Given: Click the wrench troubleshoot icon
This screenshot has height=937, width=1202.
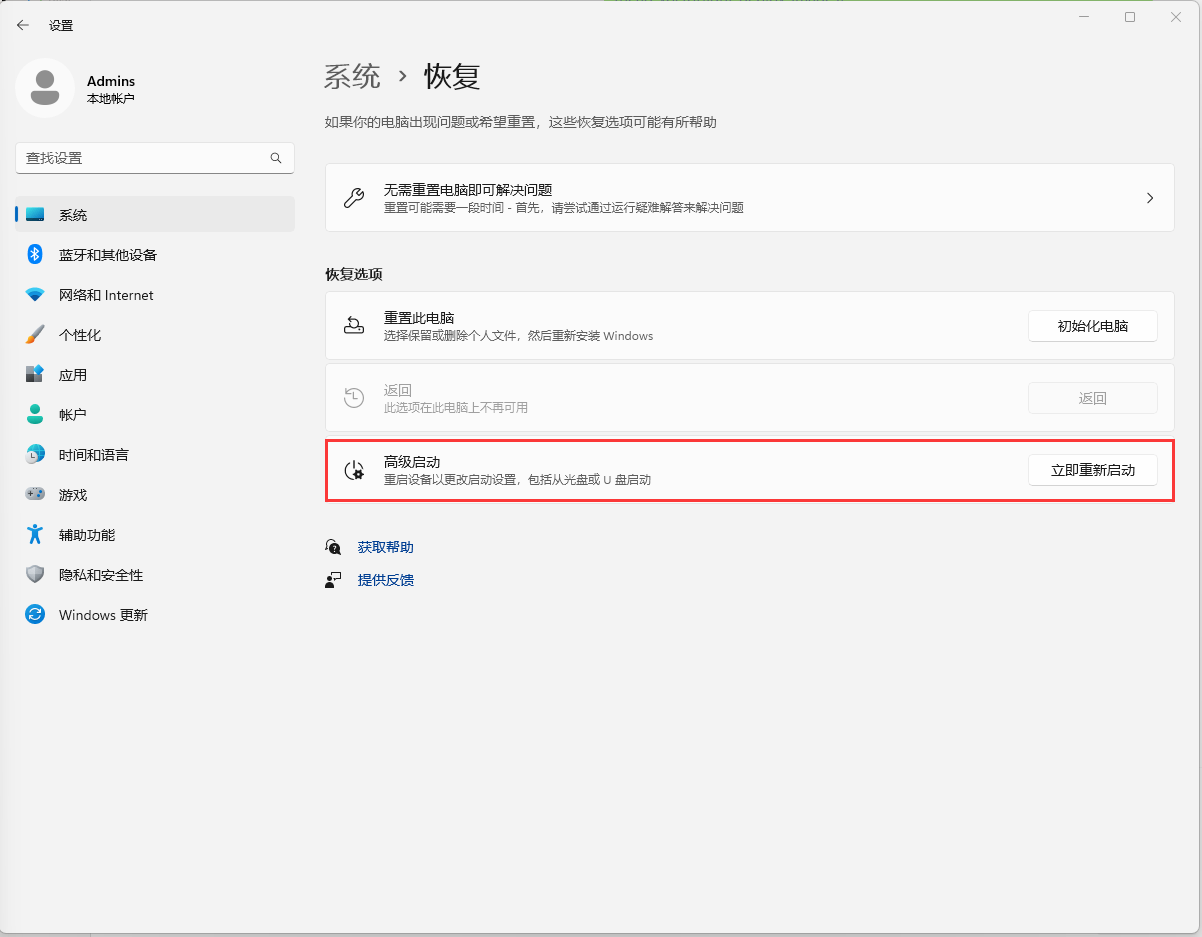Looking at the screenshot, I should [354, 198].
